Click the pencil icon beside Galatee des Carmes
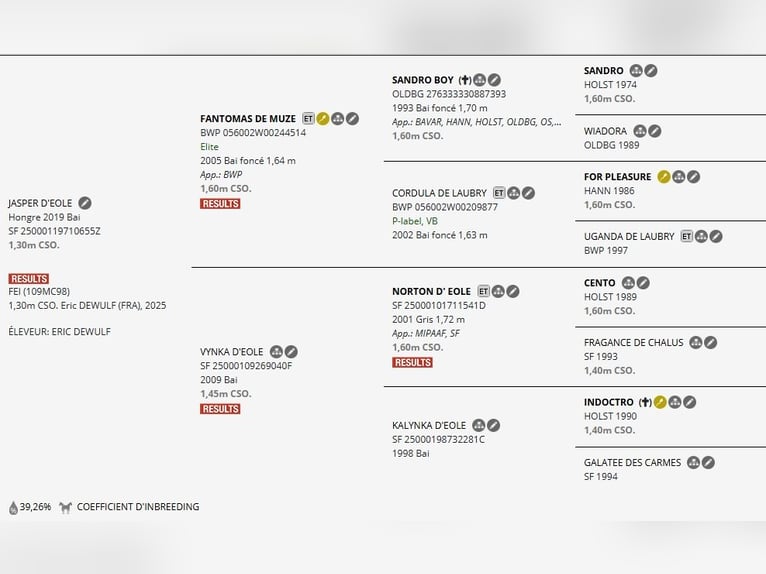The image size is (766, 574). pos(708,462)
